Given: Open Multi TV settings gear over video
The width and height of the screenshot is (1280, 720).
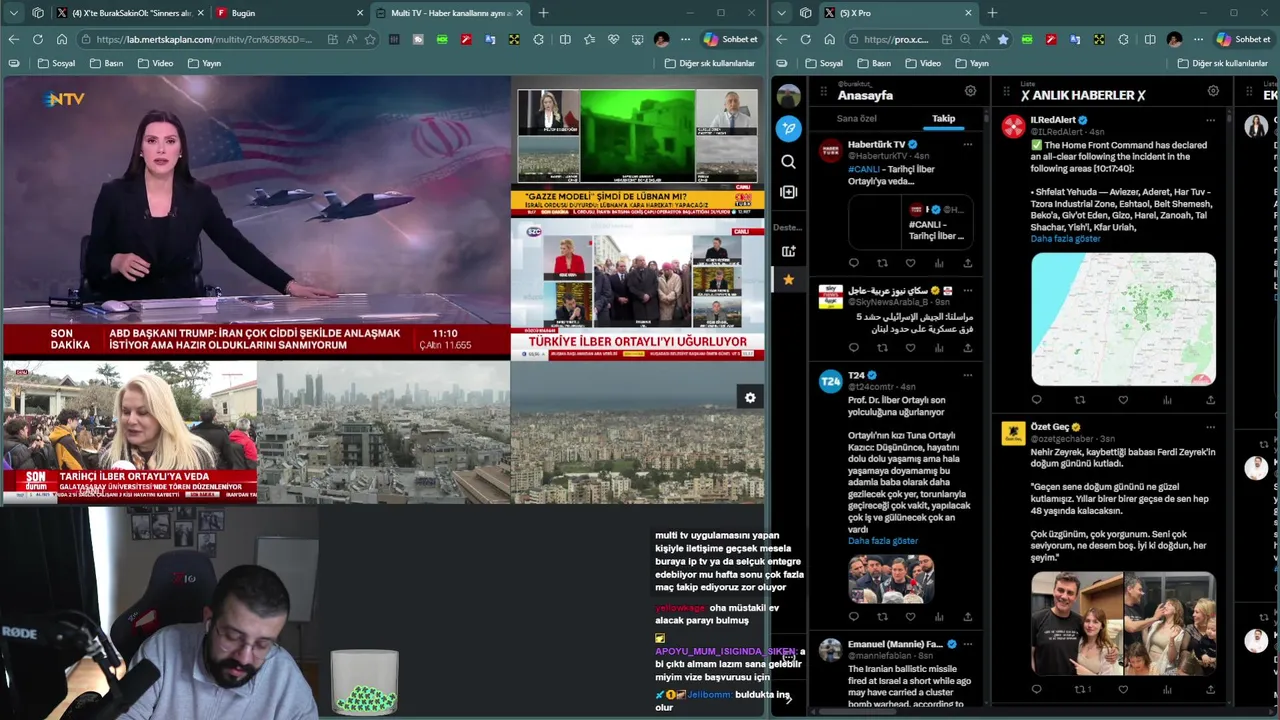Looking at the screenshot, I should (x=750, y=398).
